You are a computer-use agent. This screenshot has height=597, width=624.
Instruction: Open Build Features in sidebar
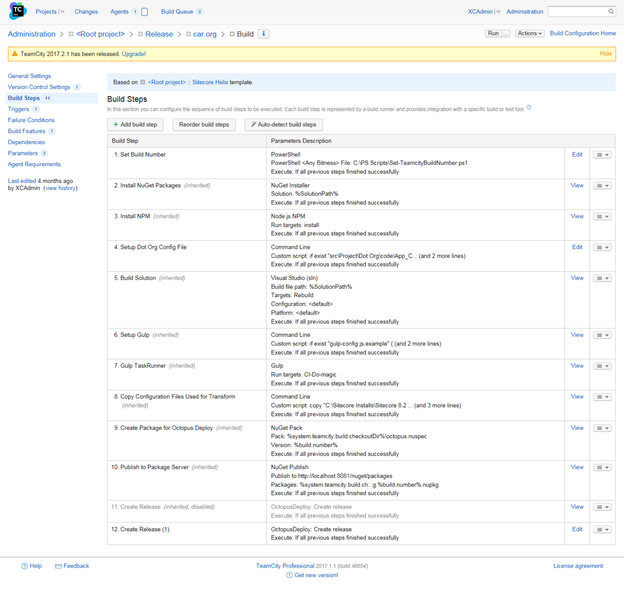coord(26,131)
